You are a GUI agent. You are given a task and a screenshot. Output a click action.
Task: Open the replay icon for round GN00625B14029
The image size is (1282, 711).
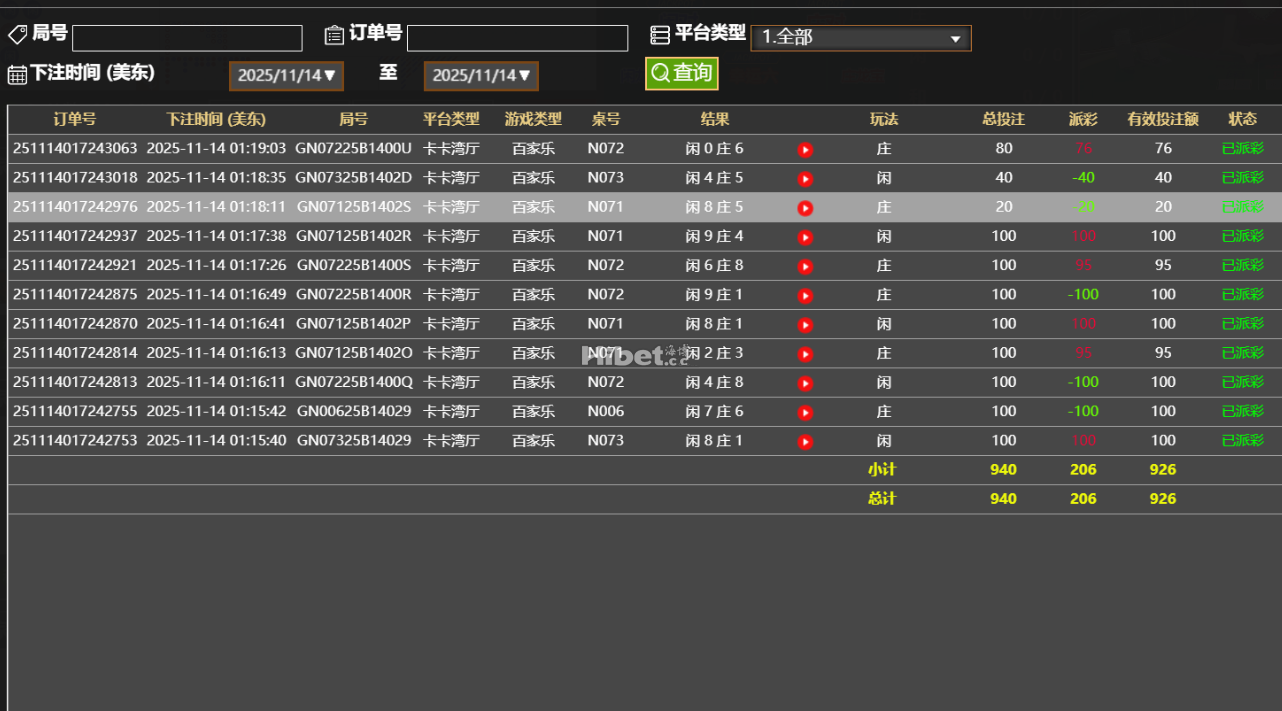click(805, 411)
